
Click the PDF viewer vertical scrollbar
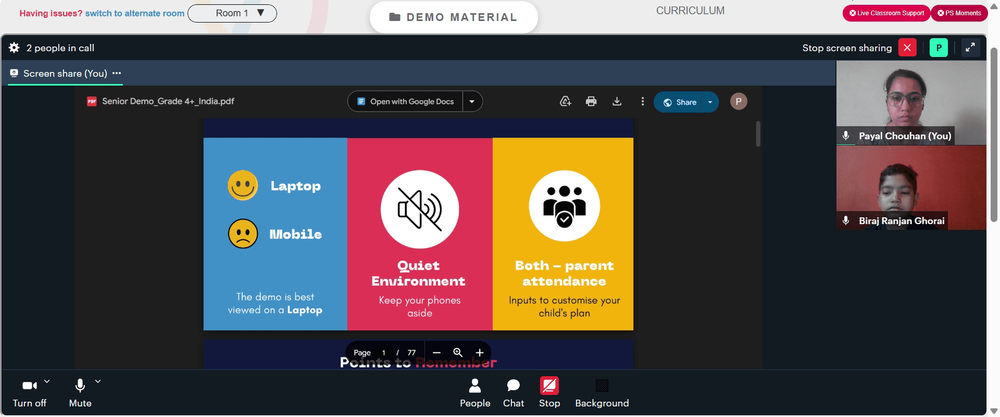point(758,134)
